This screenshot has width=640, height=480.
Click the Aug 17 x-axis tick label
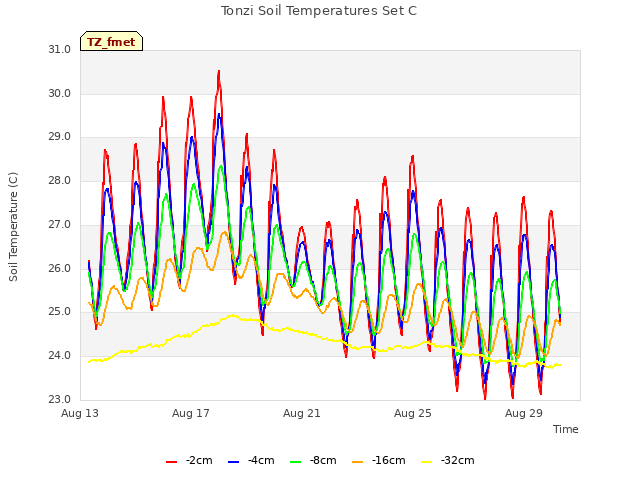(x=191, y=413)
